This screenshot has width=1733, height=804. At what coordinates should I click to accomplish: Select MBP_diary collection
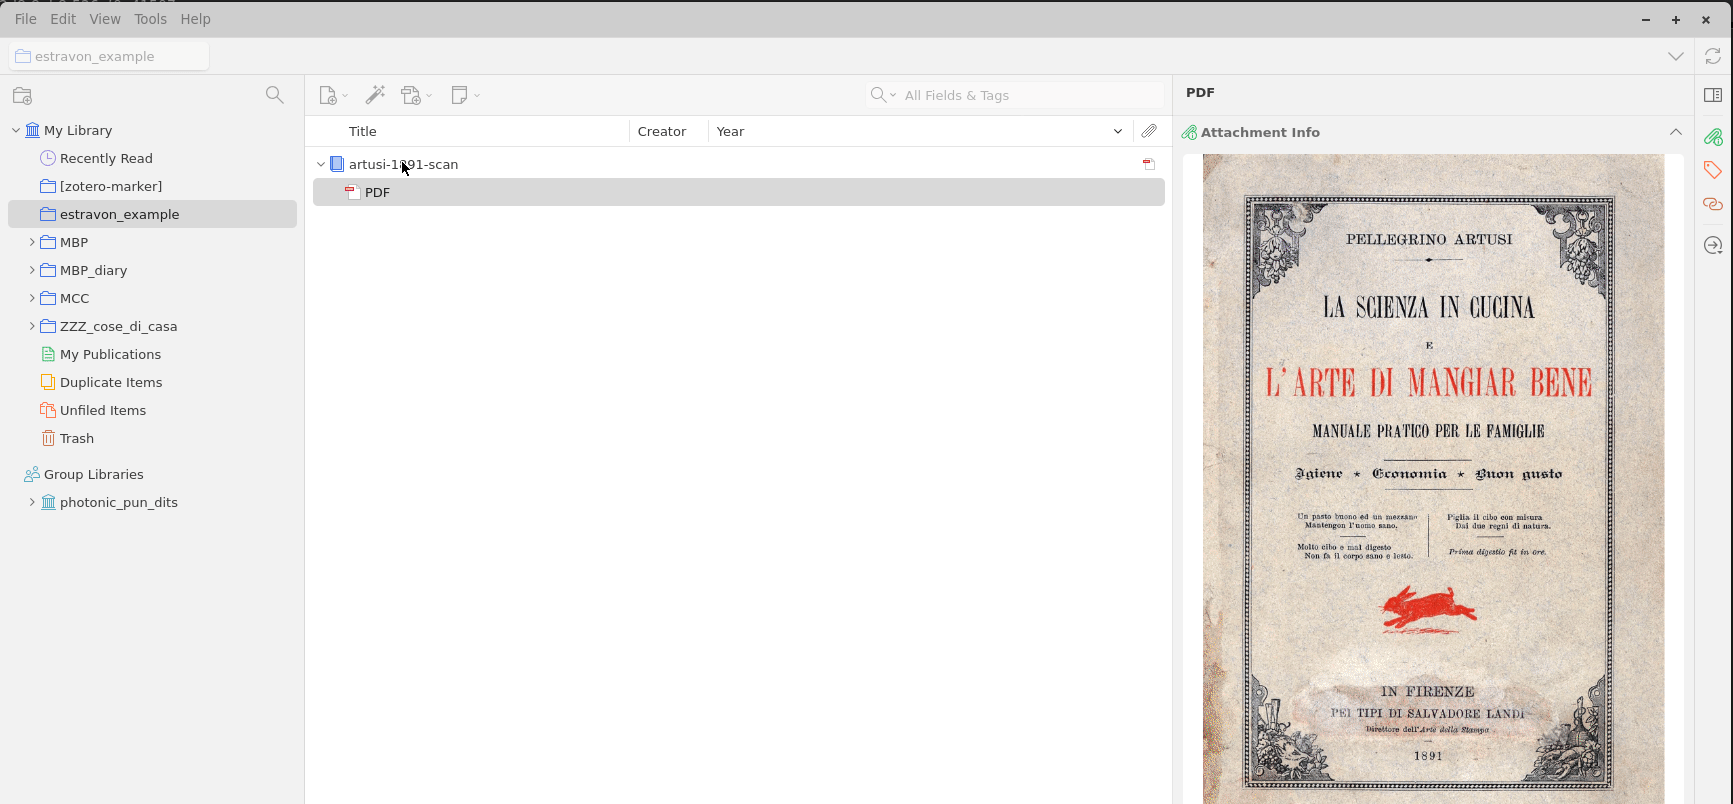click(x=93, y=270)
